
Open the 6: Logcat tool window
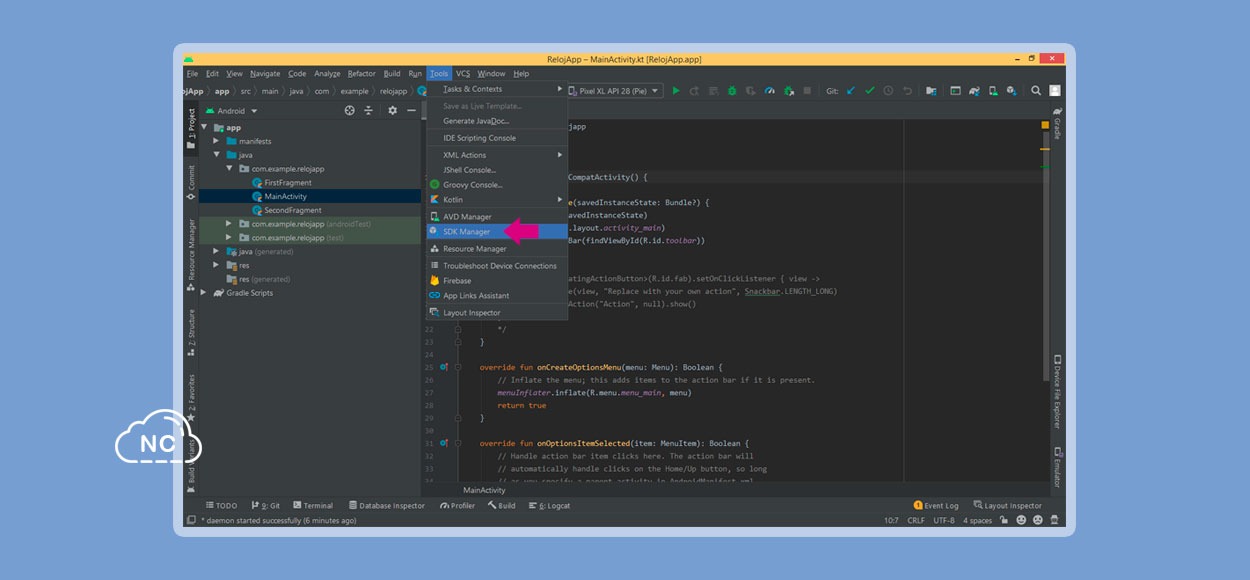click(549, 506)
